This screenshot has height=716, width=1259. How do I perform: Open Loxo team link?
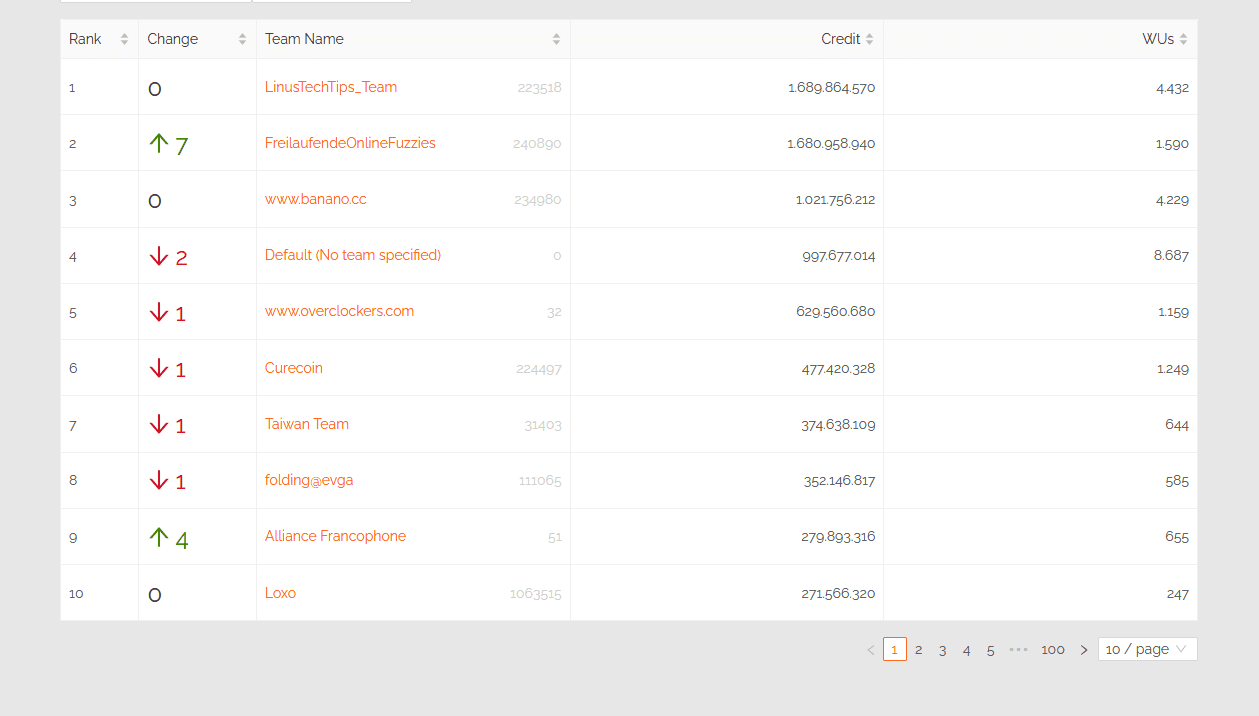(280, 593)
